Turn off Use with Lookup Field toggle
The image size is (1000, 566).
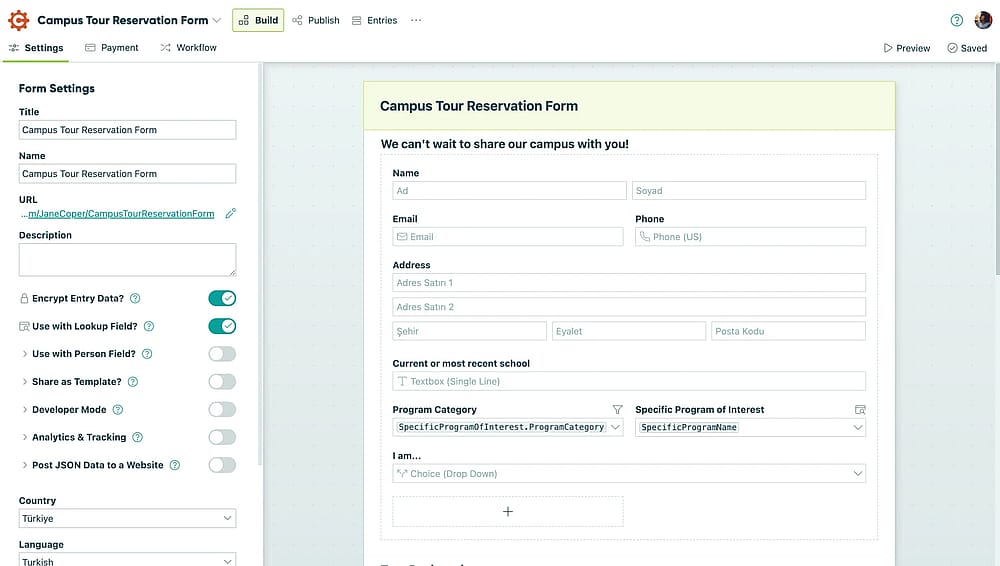(222, 326)
